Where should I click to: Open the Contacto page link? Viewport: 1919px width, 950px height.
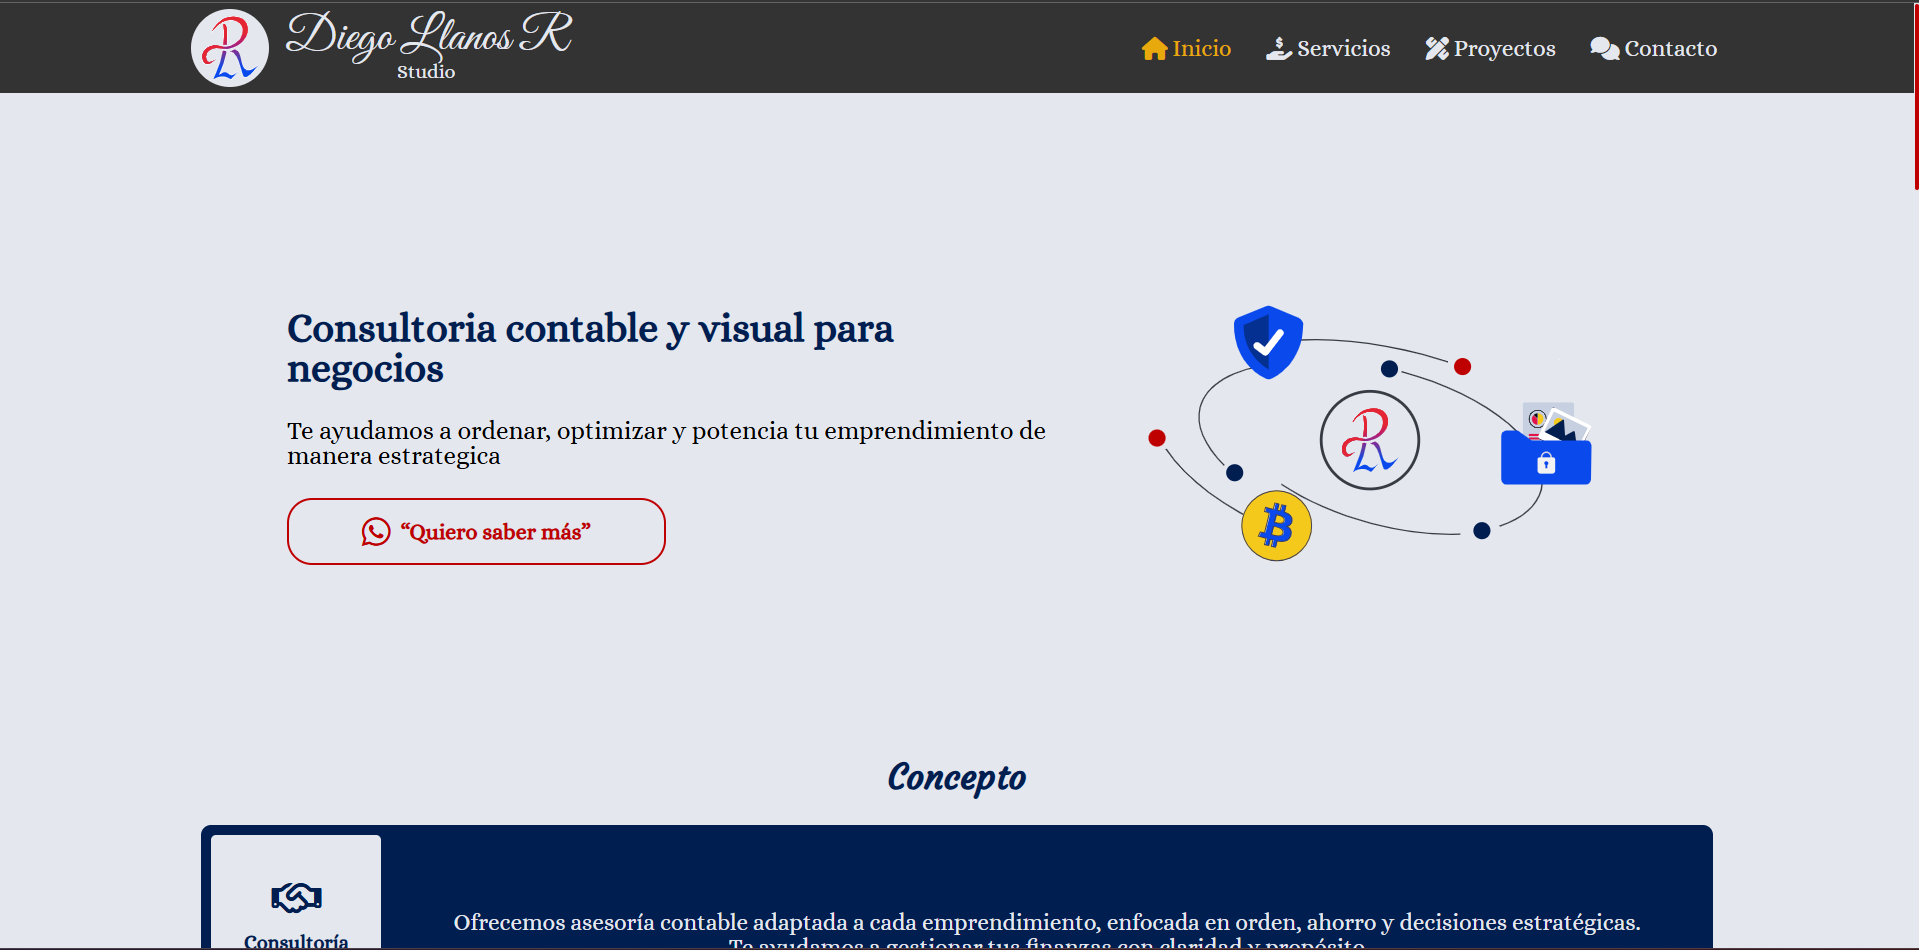click(1670, 49)
